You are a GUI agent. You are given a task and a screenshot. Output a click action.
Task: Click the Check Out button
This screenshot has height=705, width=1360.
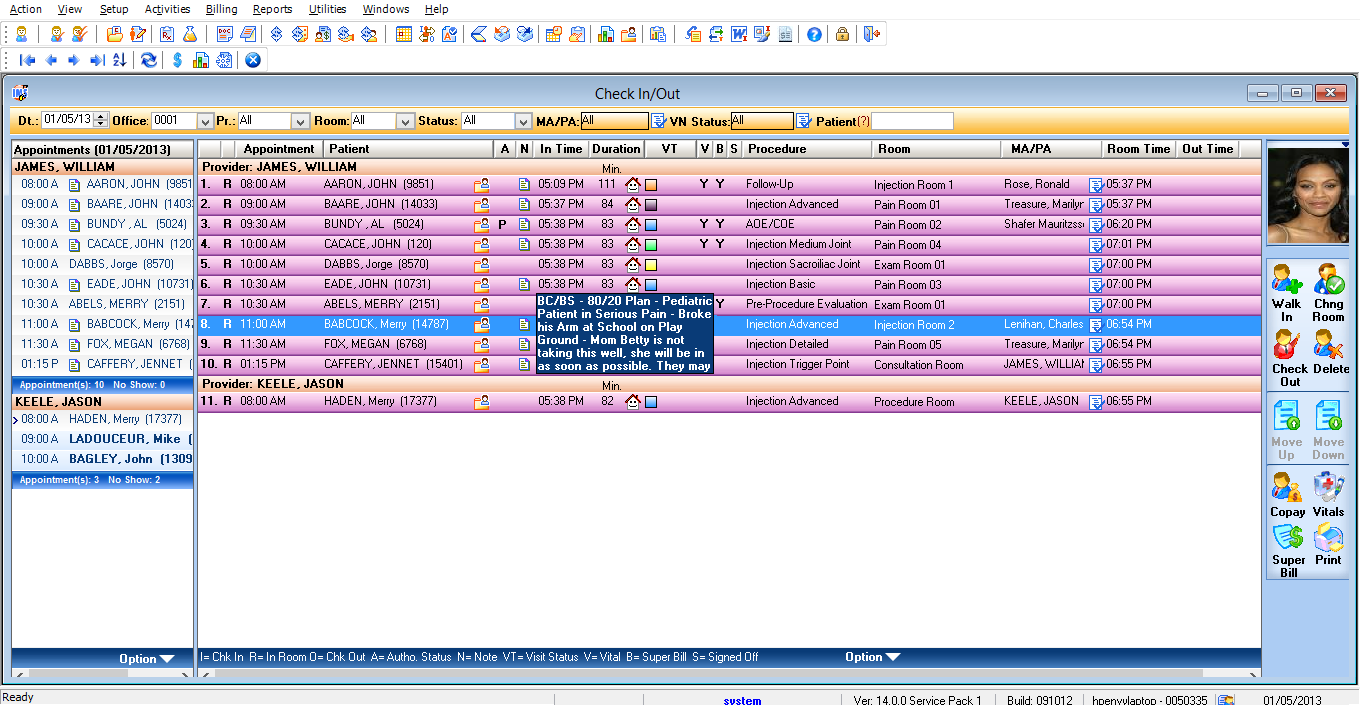pyautogui.click(x=1290, y=358)
